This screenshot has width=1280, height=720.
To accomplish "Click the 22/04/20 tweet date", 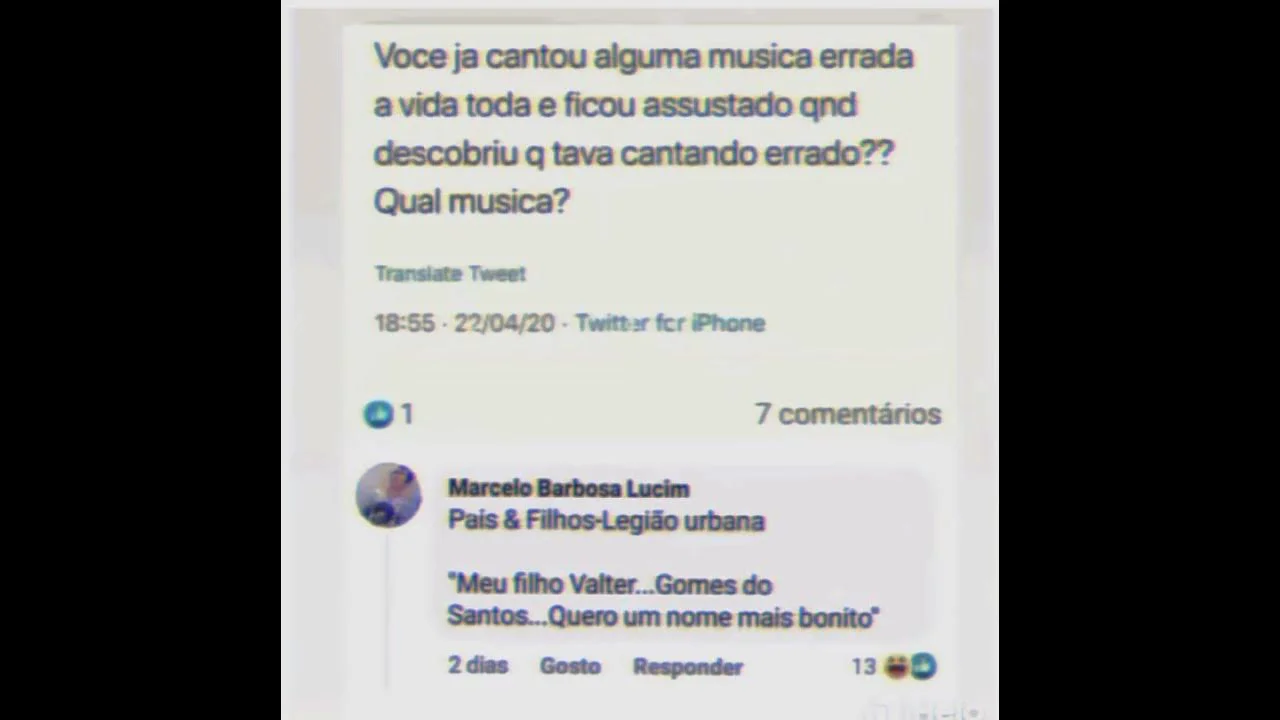I will 504,323.
